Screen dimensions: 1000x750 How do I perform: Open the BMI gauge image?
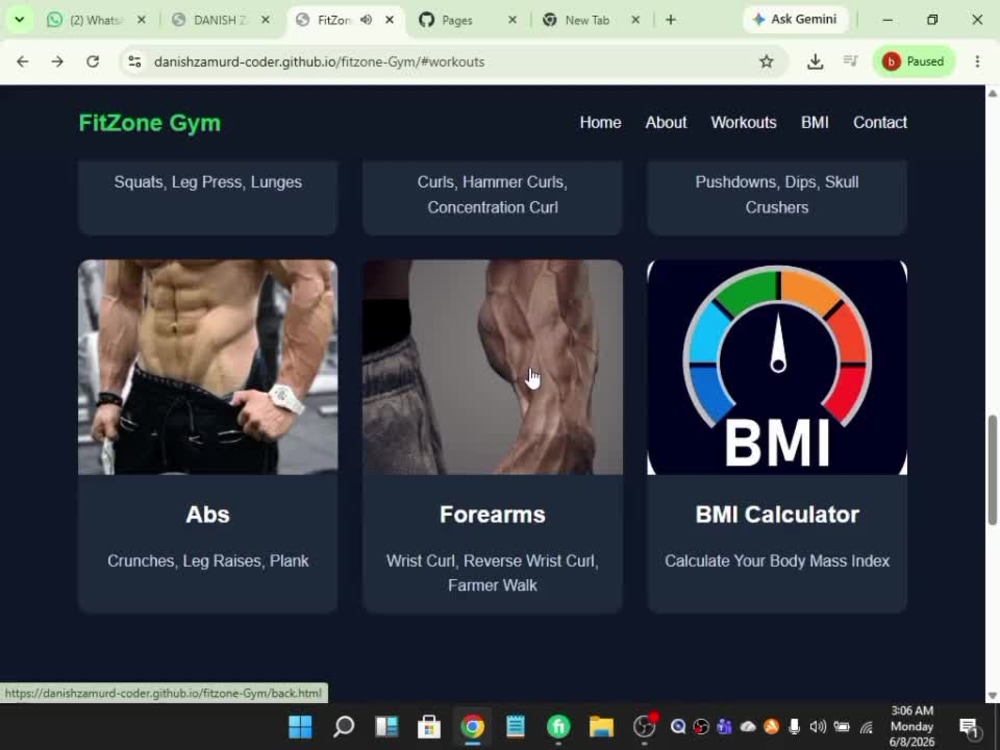tap(777, 367)
